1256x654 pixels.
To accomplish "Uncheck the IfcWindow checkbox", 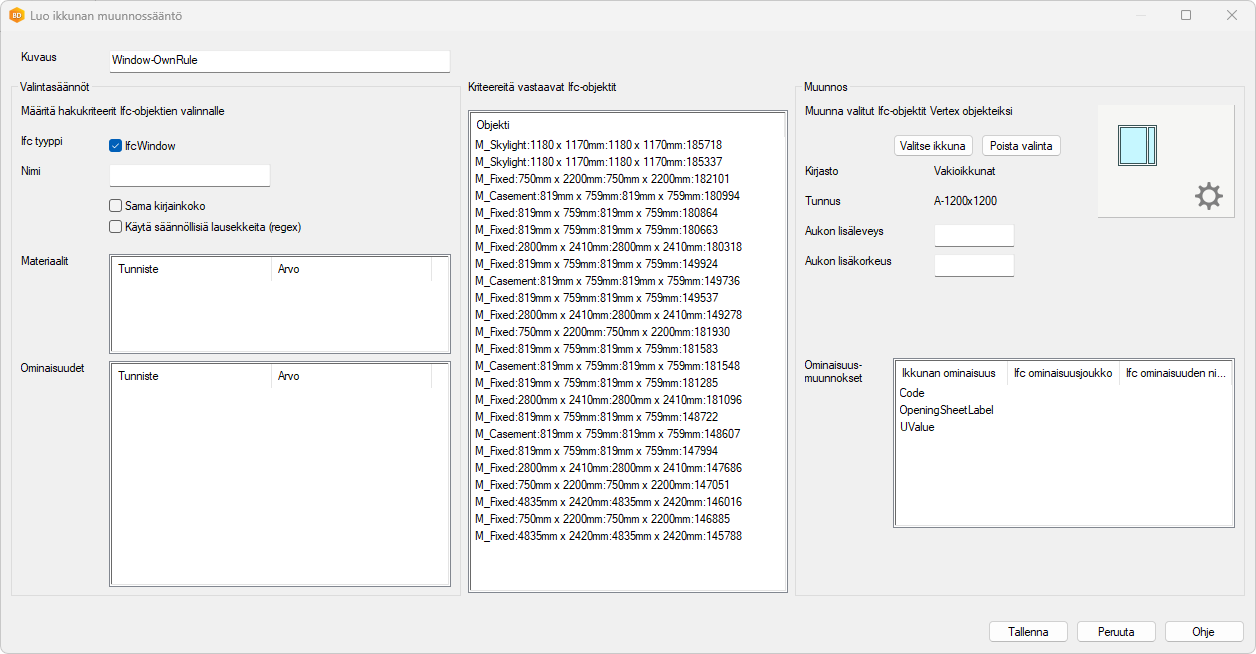I will pyautogui.click(x=115, y=146).
